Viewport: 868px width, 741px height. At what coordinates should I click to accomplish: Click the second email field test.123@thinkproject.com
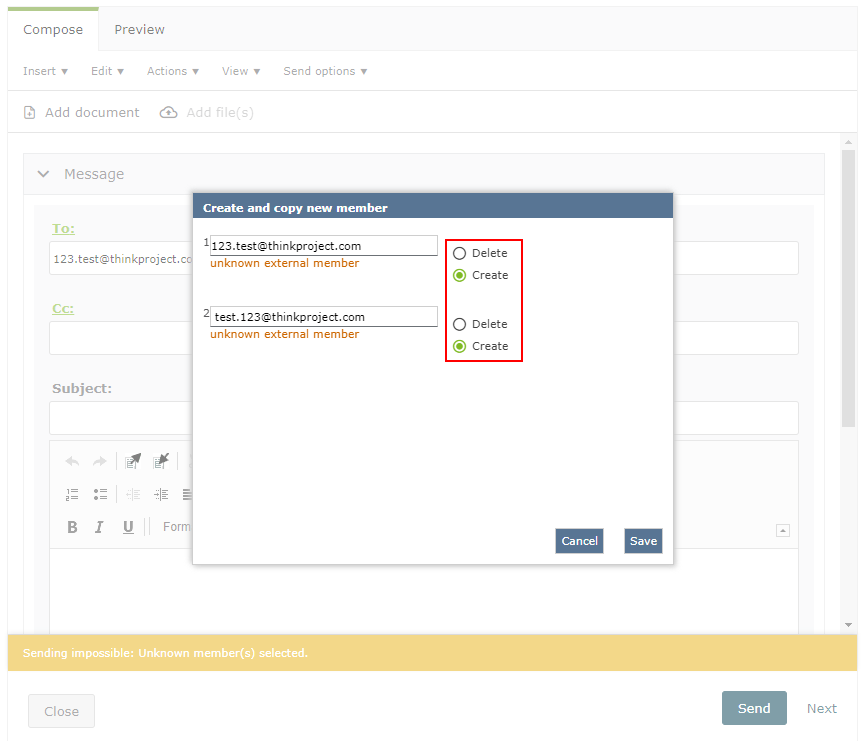click(x=324, y=317)
